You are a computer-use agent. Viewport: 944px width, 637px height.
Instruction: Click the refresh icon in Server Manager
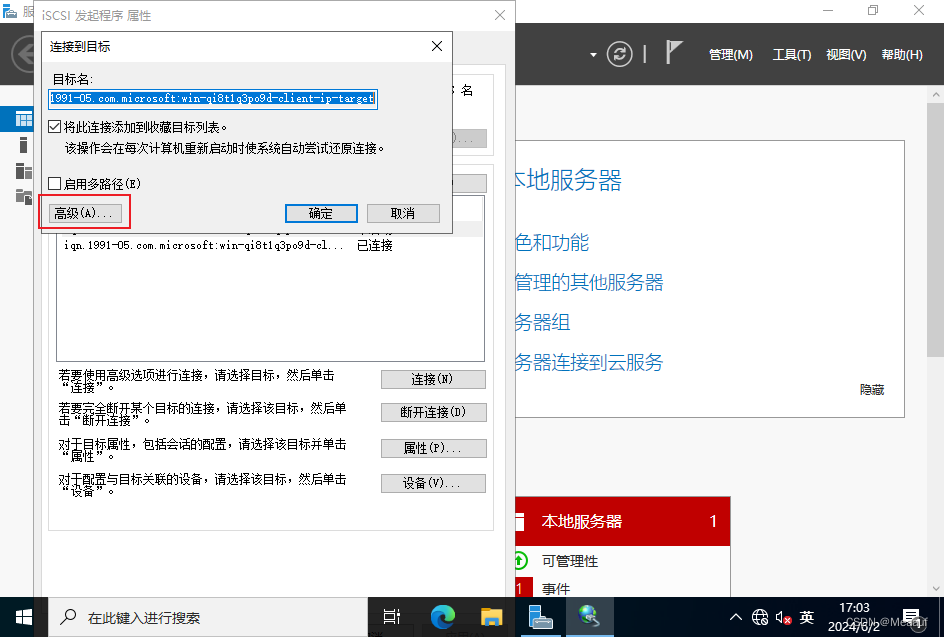pyautogui.click(x=620, y=54)
